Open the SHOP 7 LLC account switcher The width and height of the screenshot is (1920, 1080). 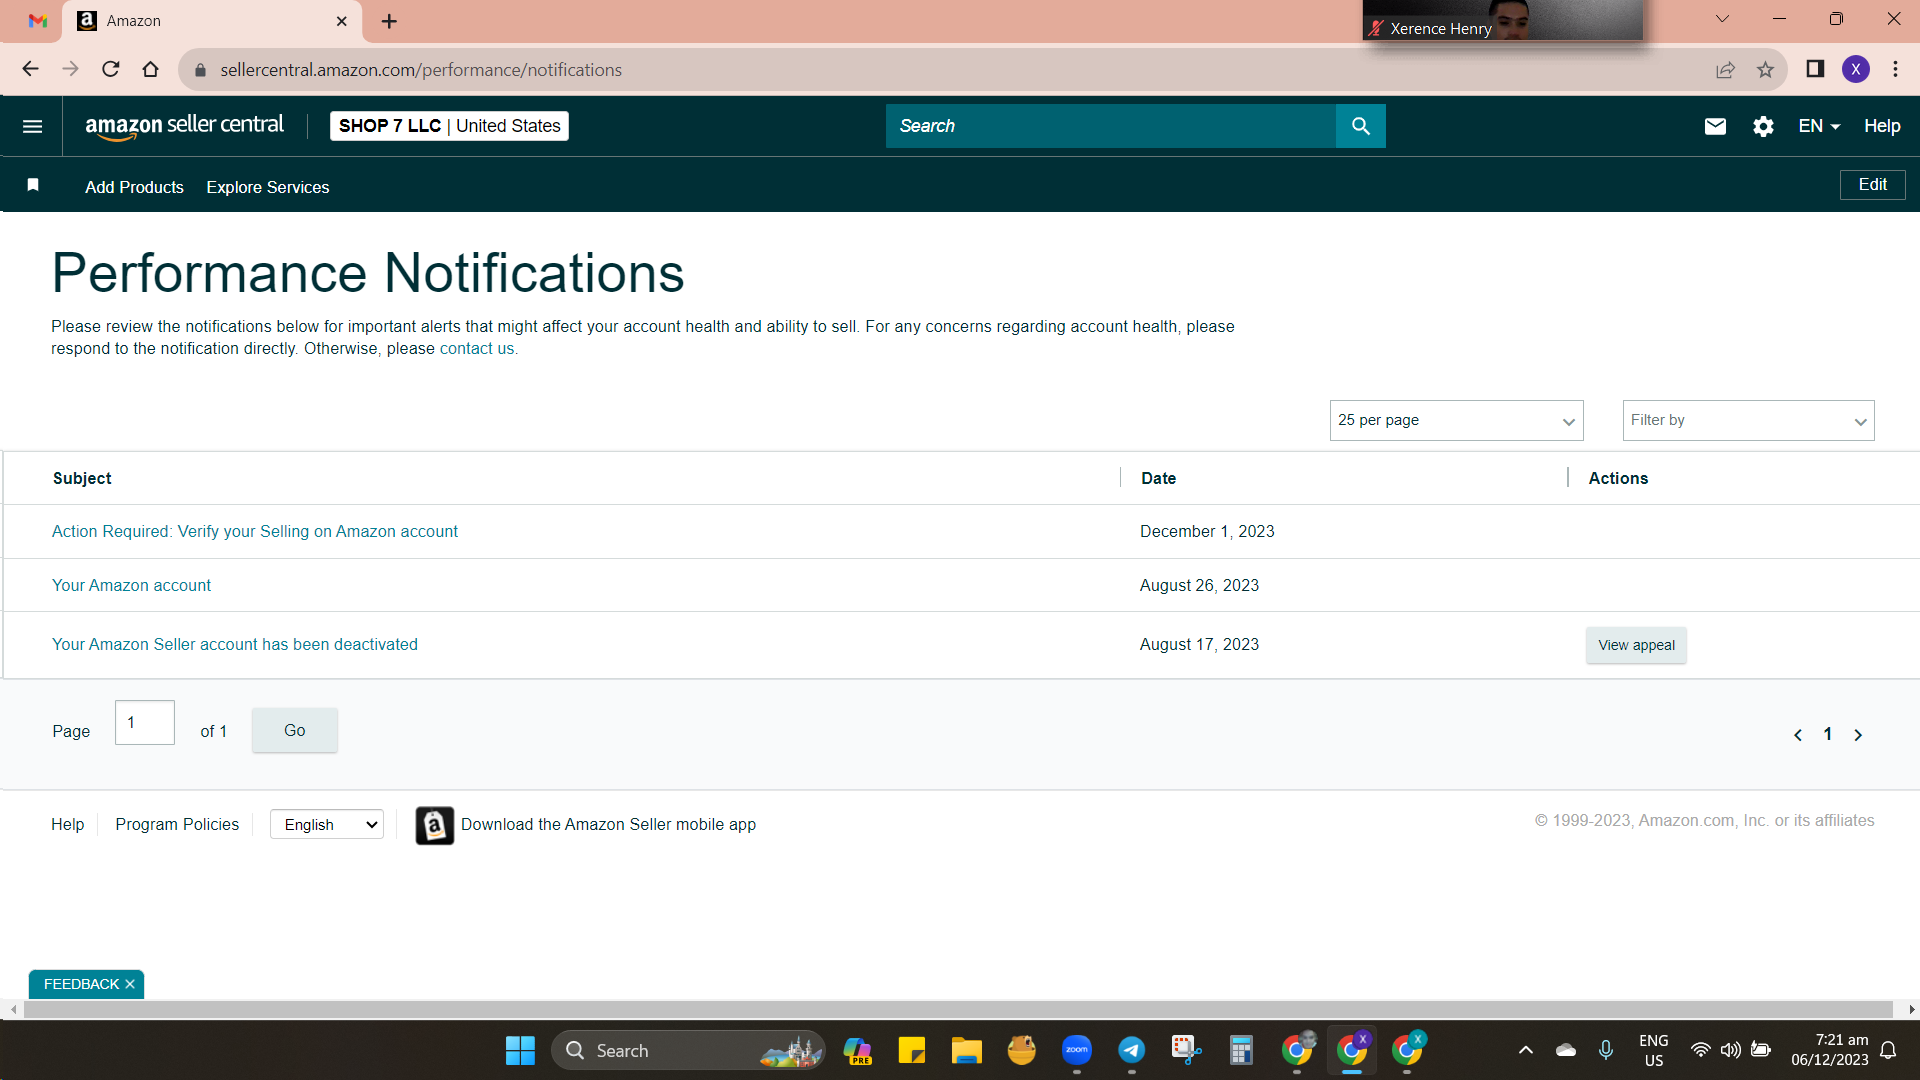(x=449, y=126)
